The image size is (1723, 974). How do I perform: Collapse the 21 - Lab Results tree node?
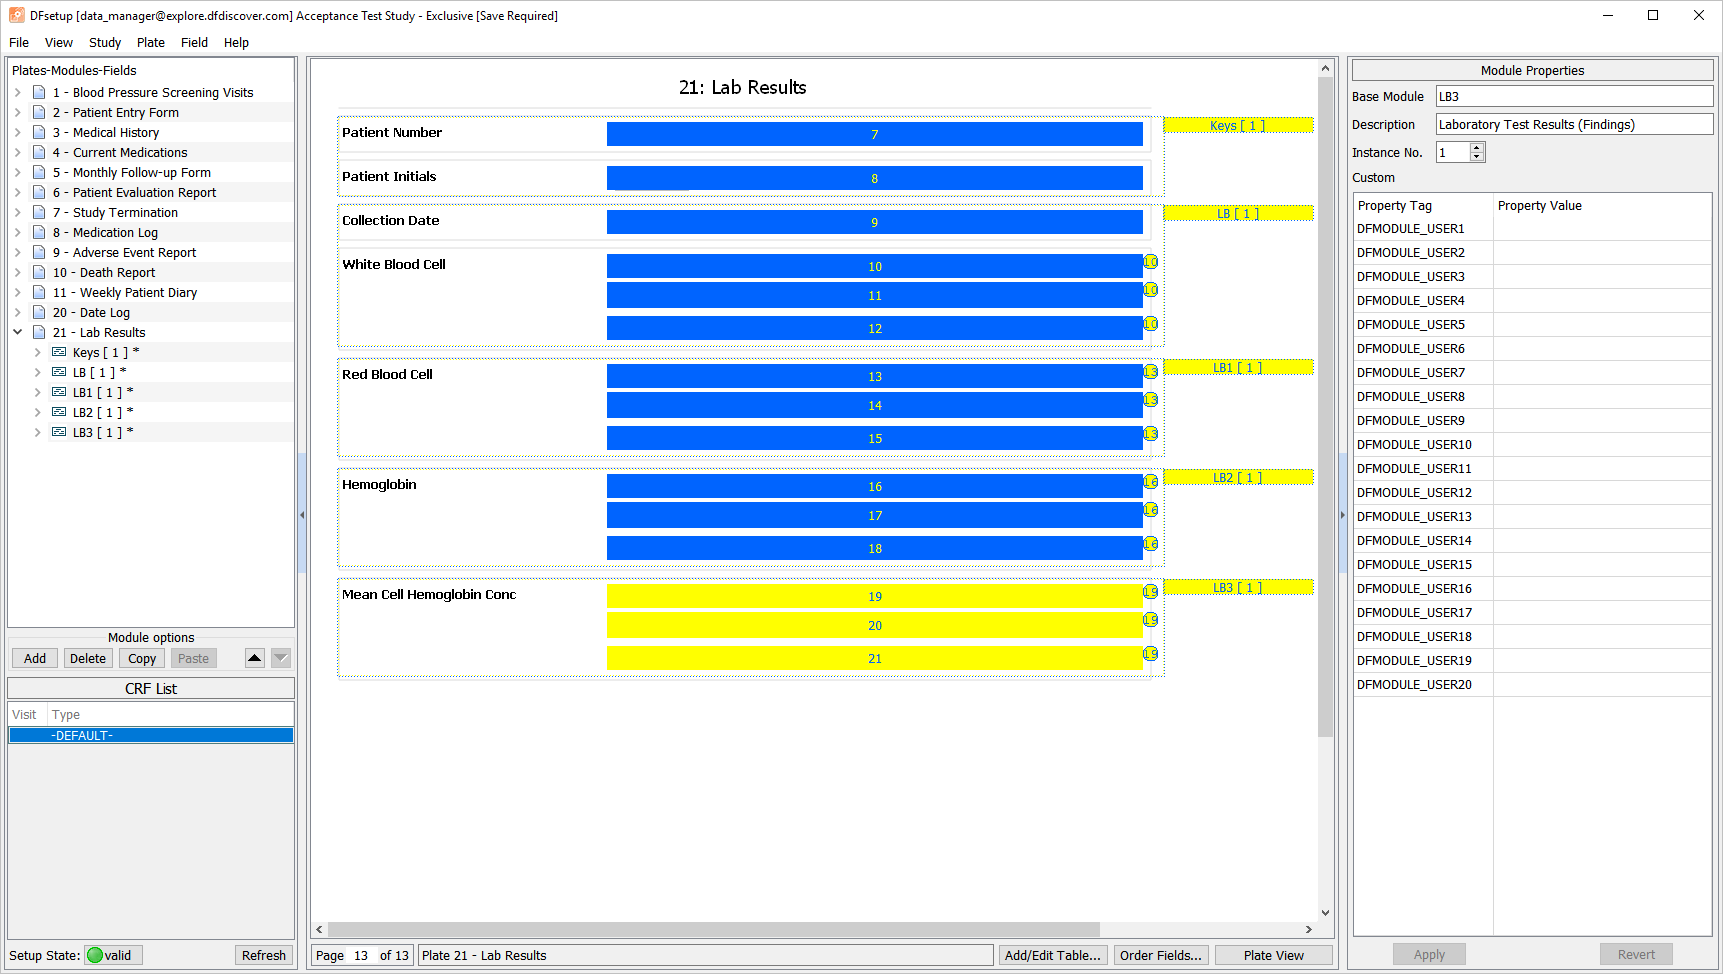click(18, 332)
